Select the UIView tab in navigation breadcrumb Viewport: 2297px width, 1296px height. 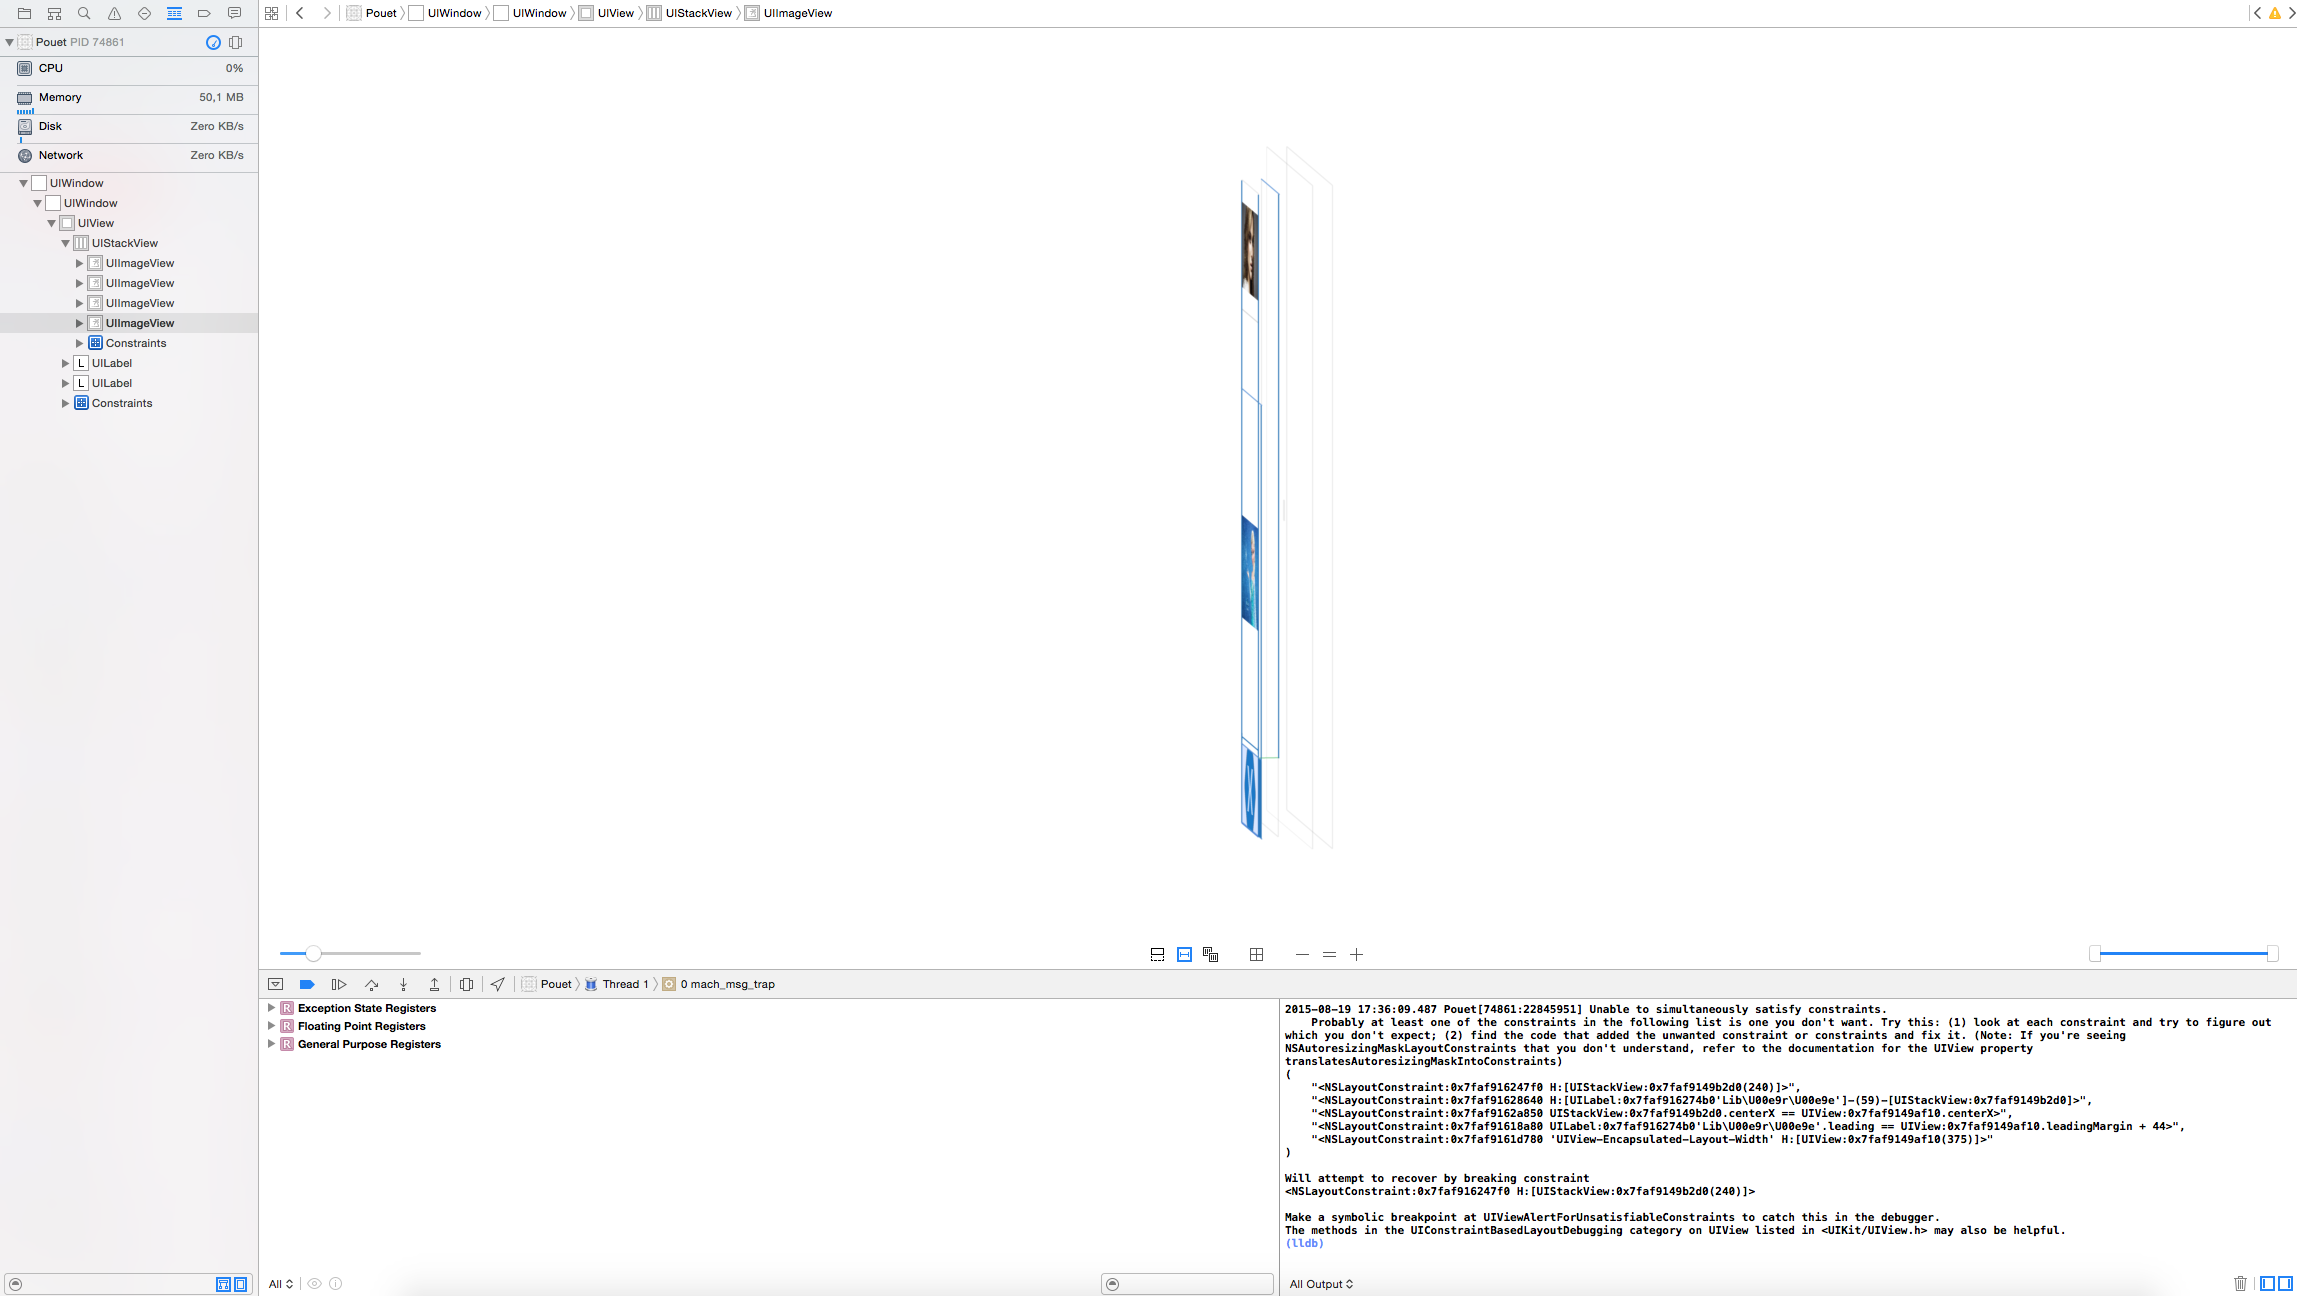[x=614, y=13]
